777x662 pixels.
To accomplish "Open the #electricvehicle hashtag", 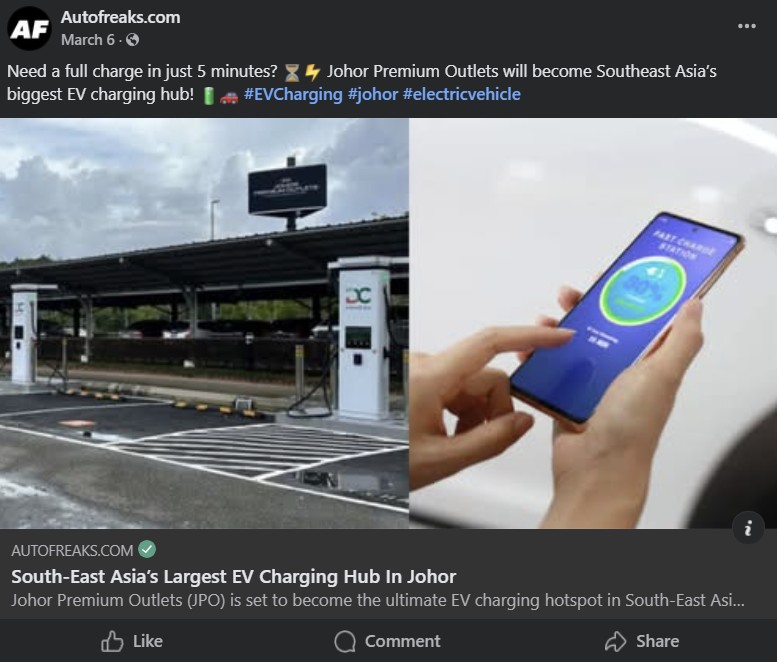I will tap(462, 94).
